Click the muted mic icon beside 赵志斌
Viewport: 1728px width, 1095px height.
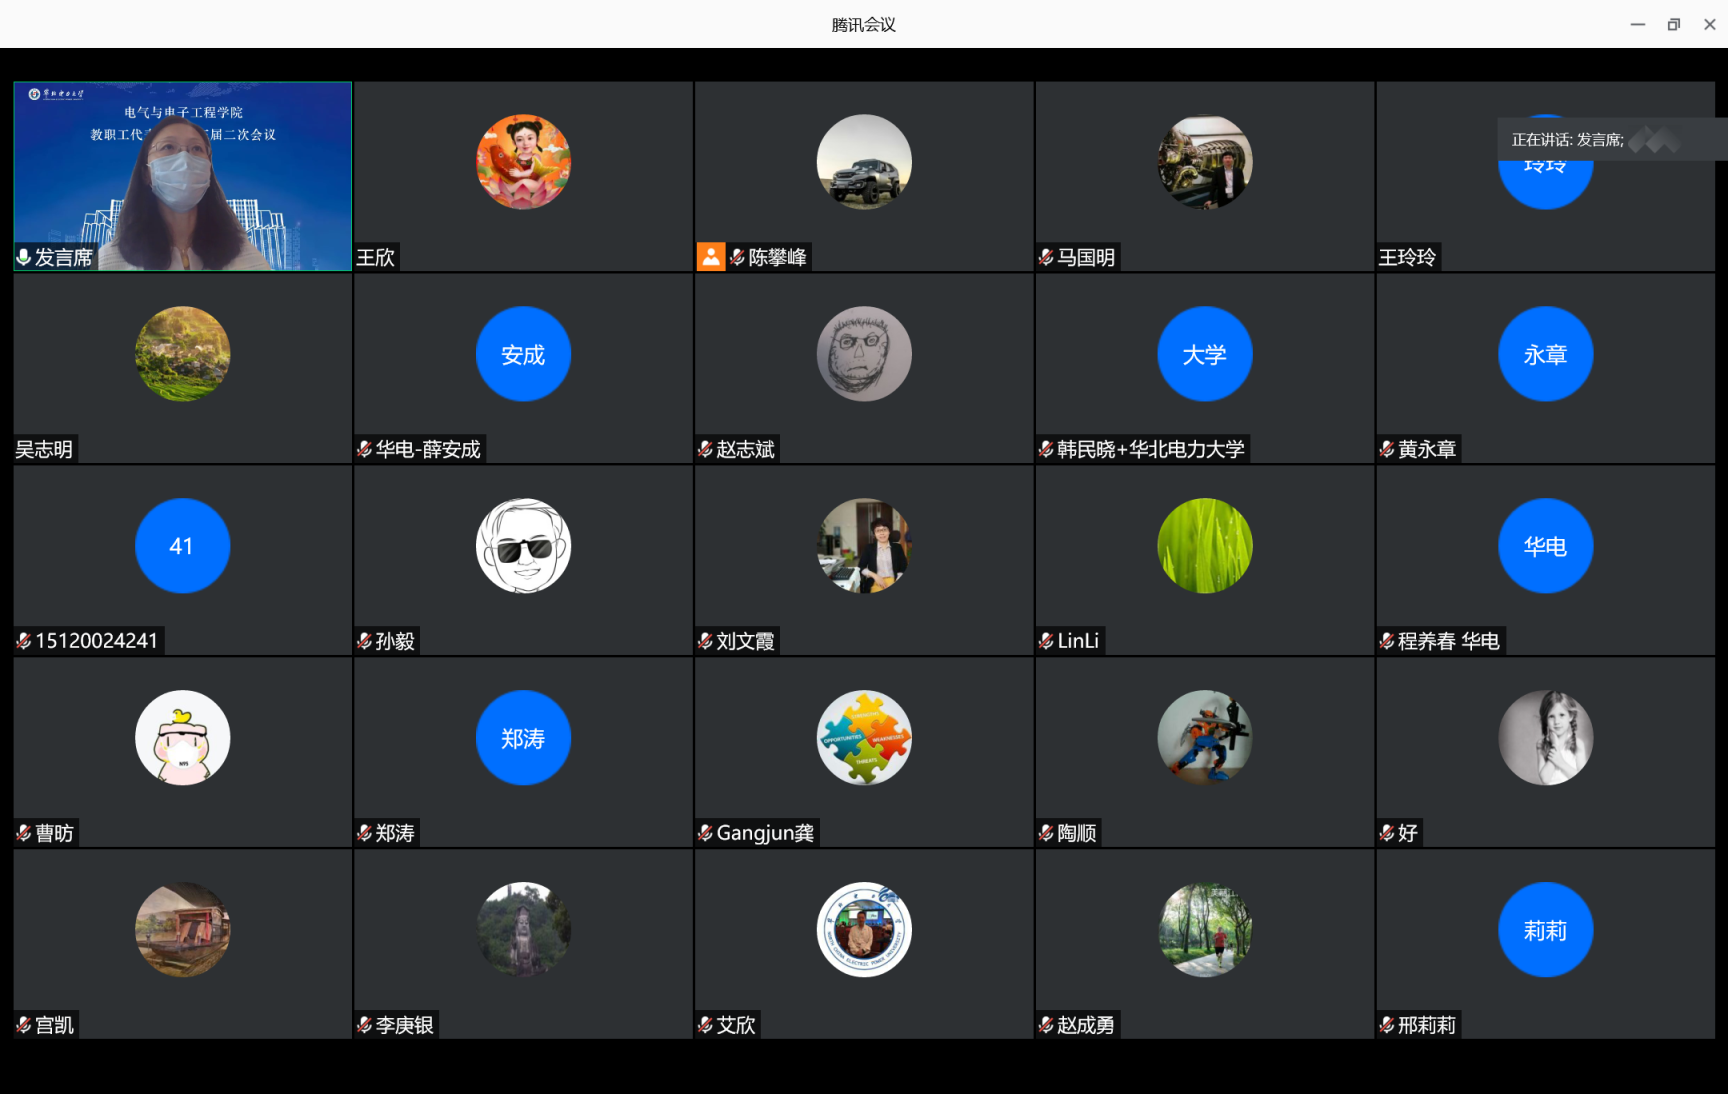tap(705, 449)
